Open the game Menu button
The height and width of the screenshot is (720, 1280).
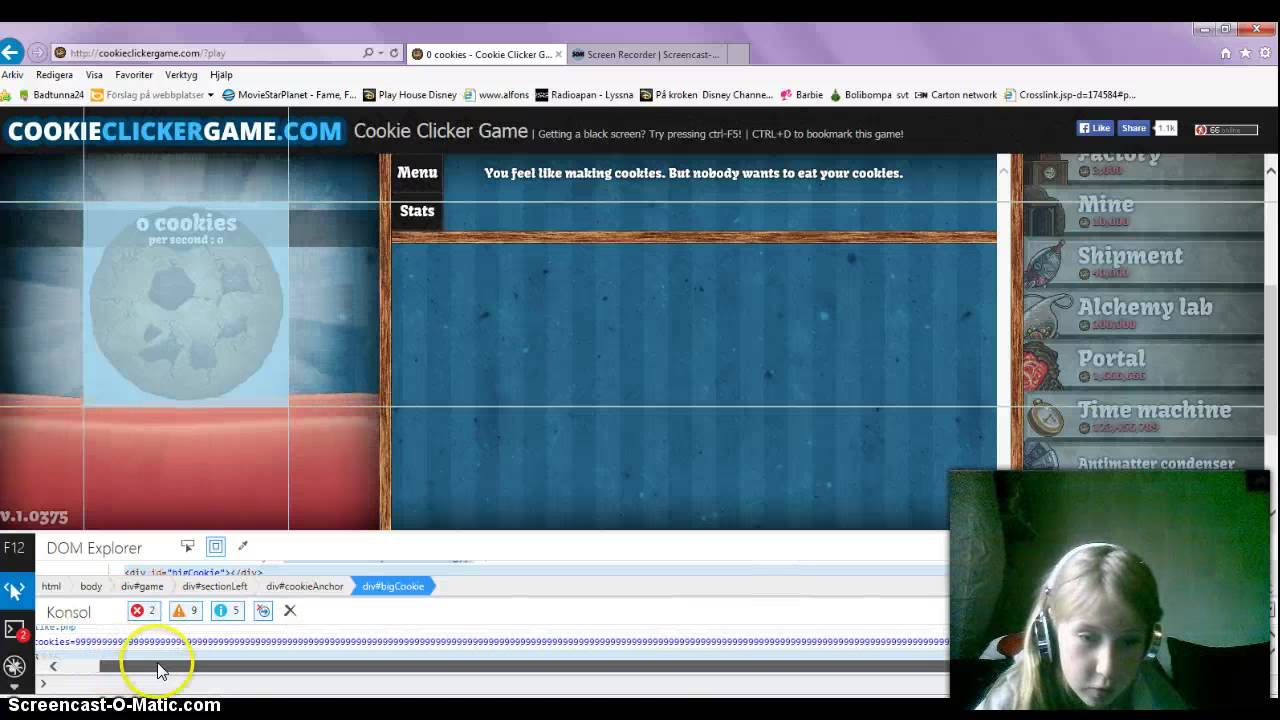click(417, 172)
